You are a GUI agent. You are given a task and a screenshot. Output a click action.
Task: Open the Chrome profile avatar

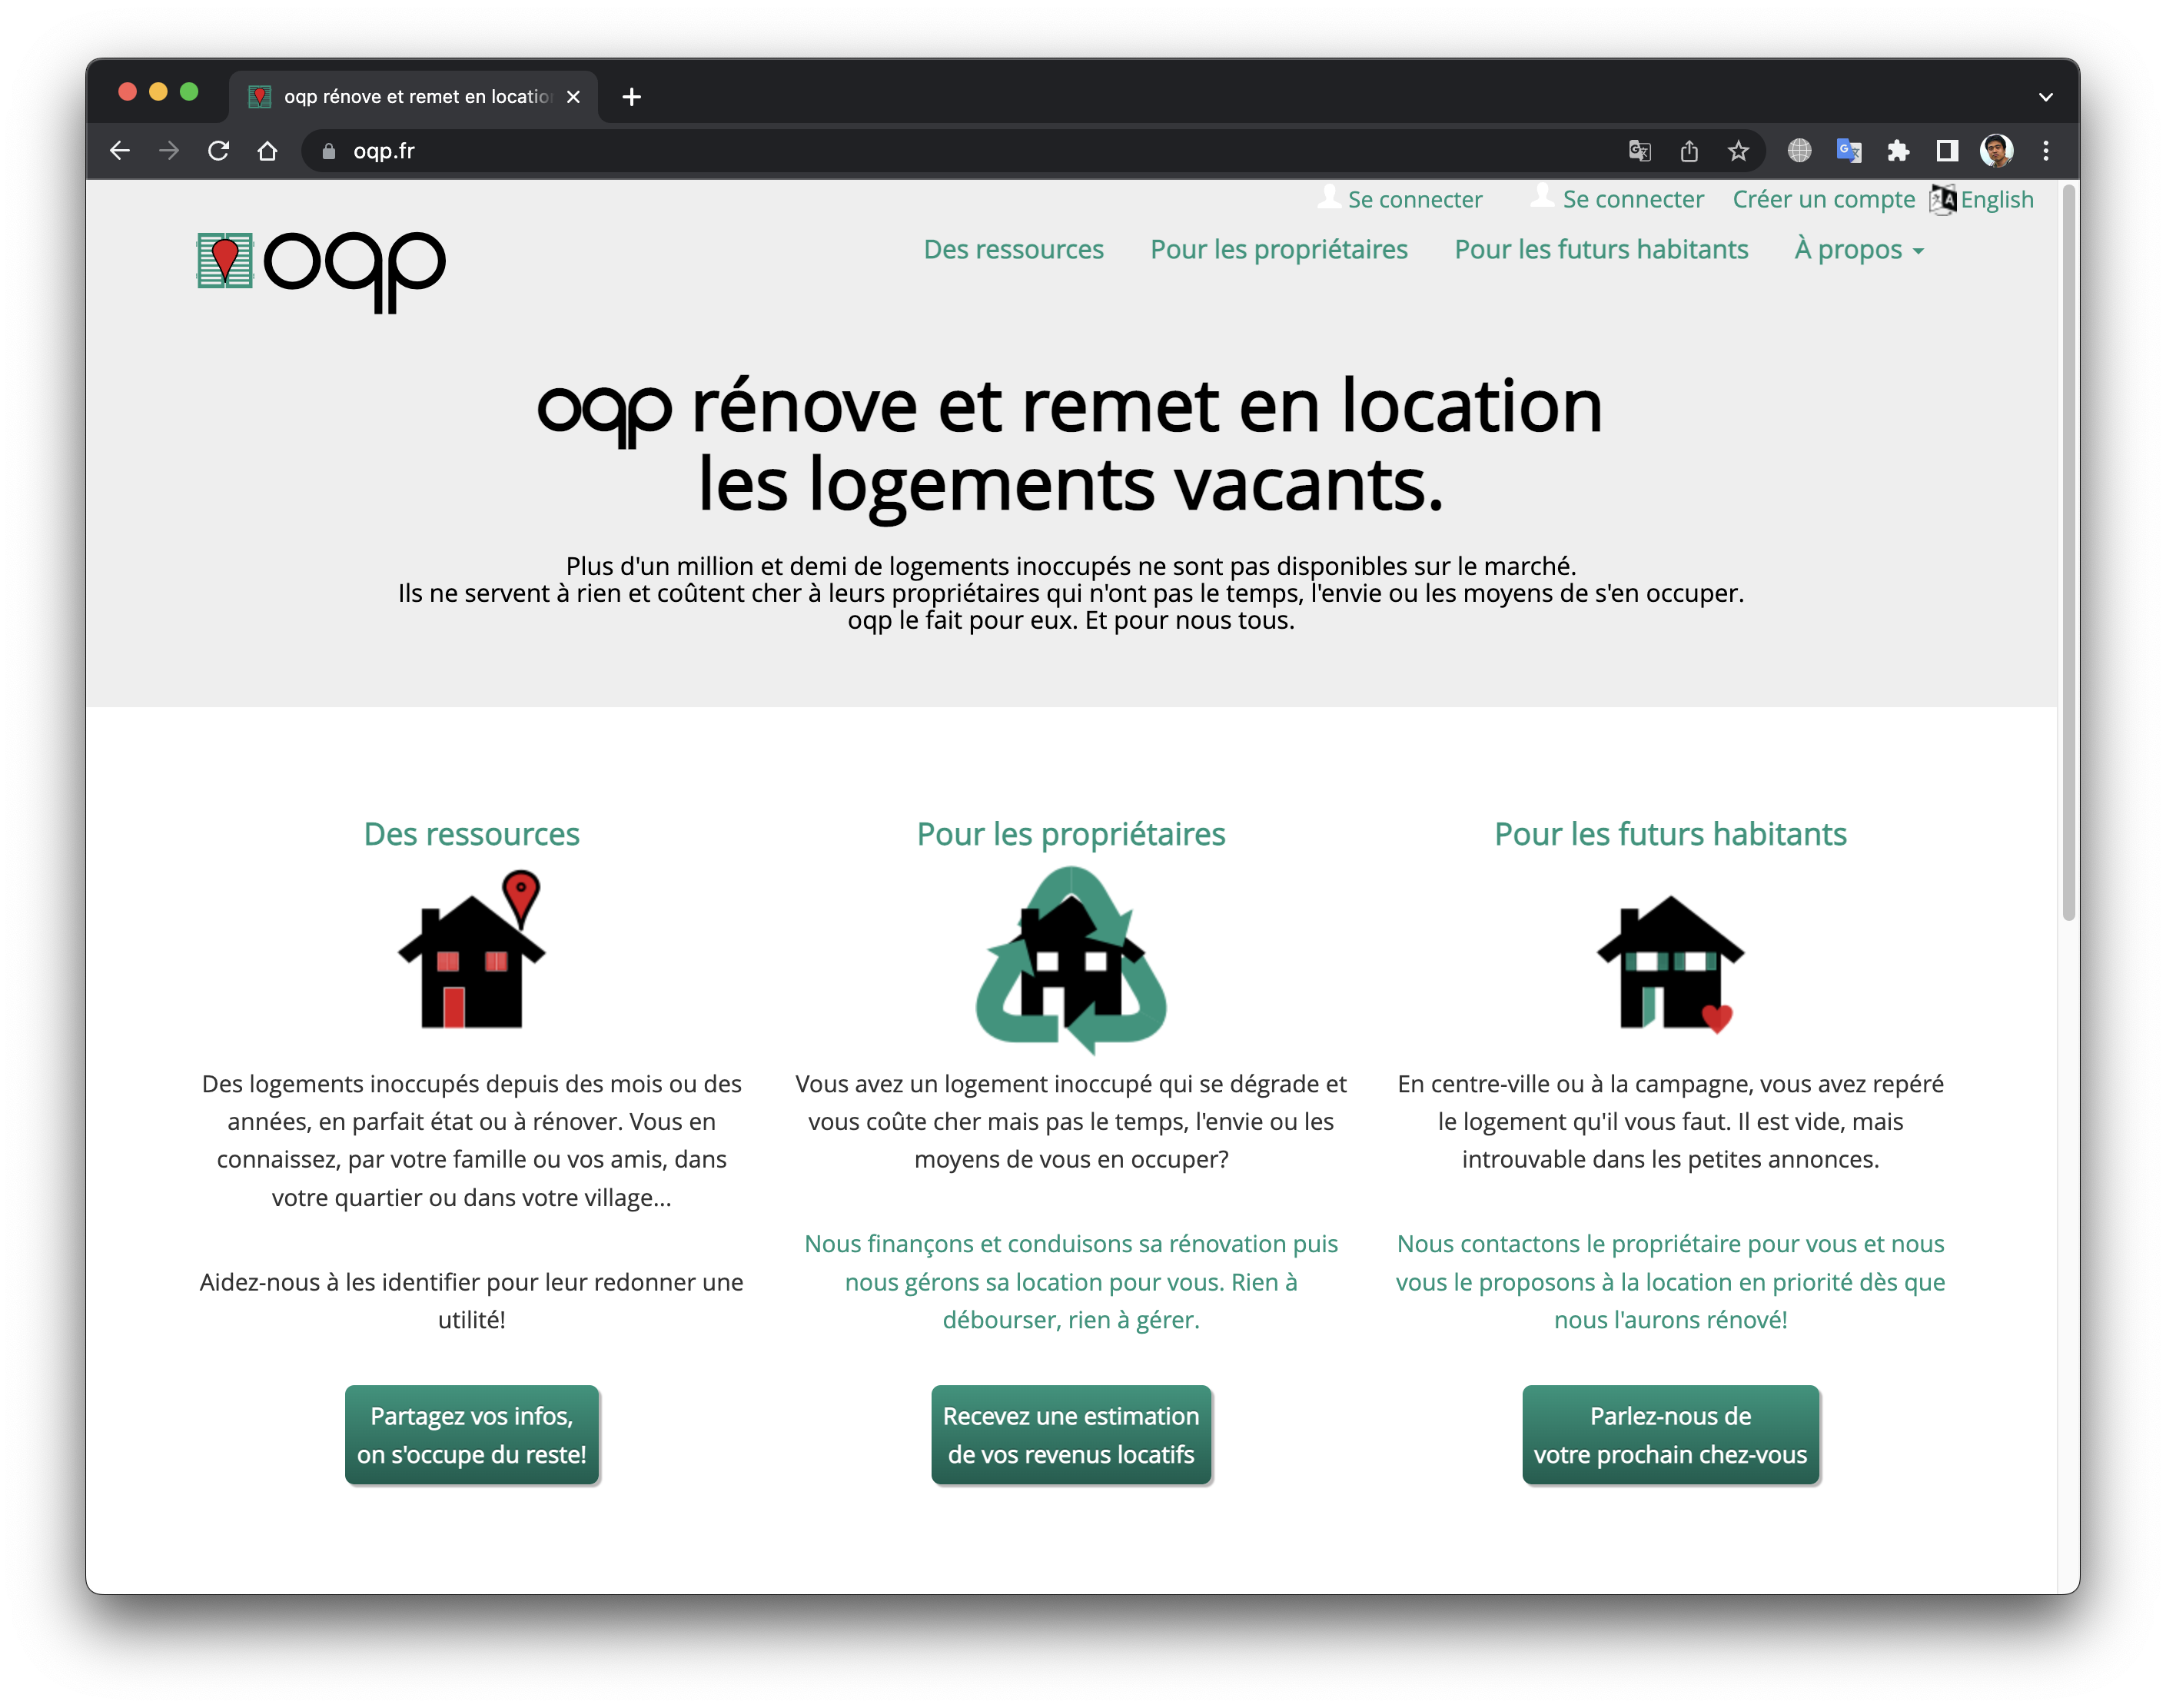1996,151
